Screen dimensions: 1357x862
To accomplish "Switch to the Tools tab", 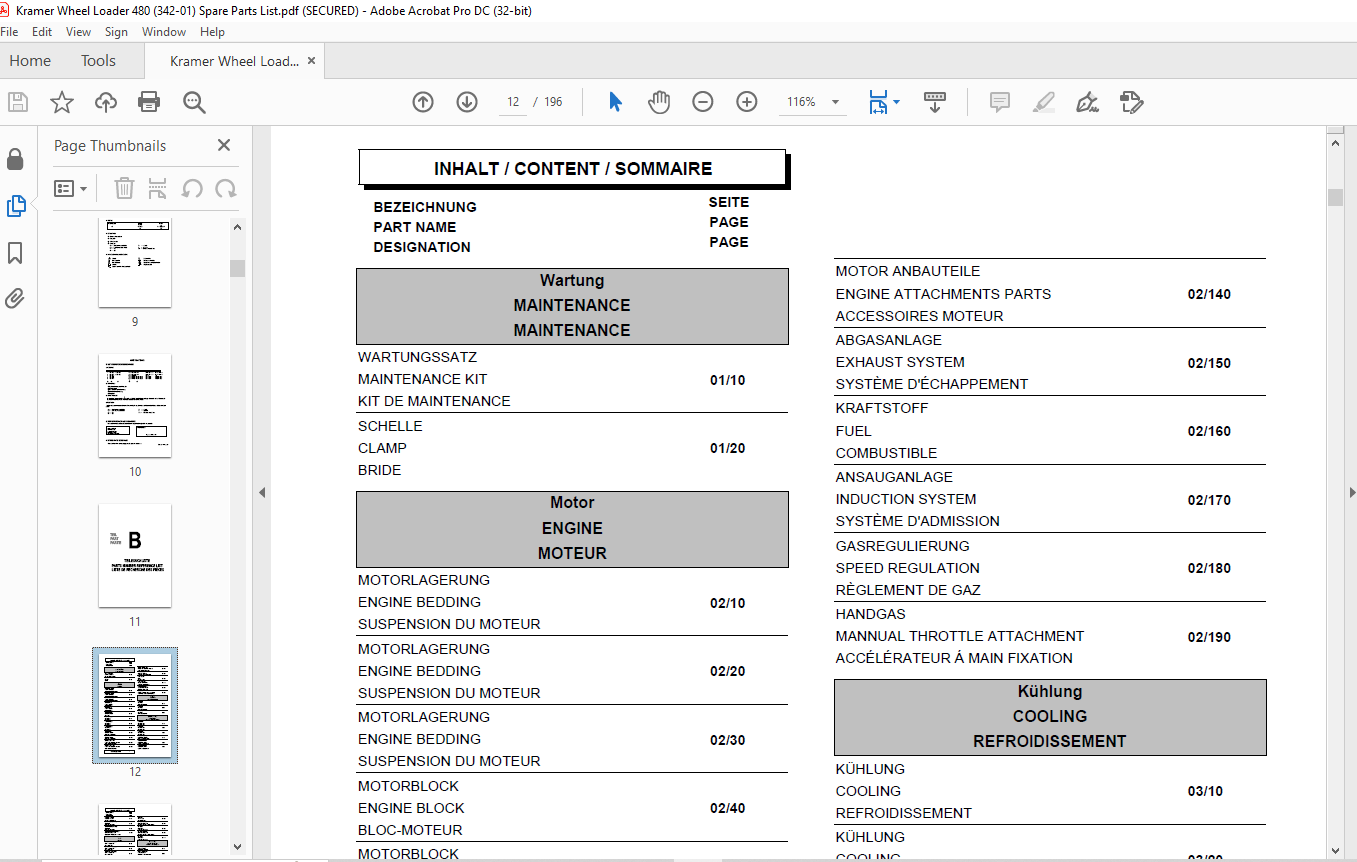I will (98, 61).
